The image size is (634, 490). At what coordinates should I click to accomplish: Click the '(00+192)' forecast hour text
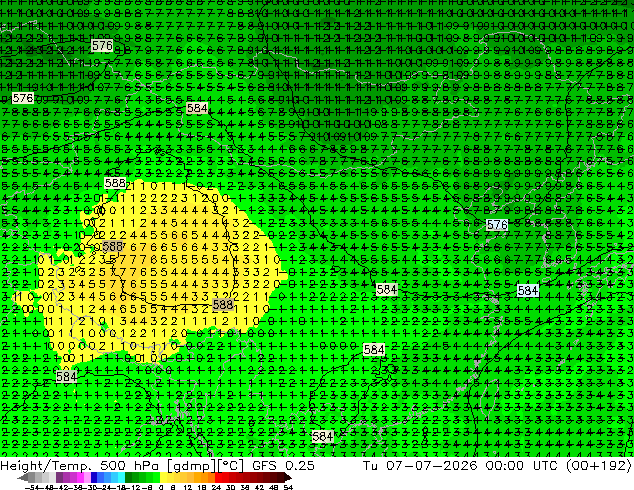point(599,465)
